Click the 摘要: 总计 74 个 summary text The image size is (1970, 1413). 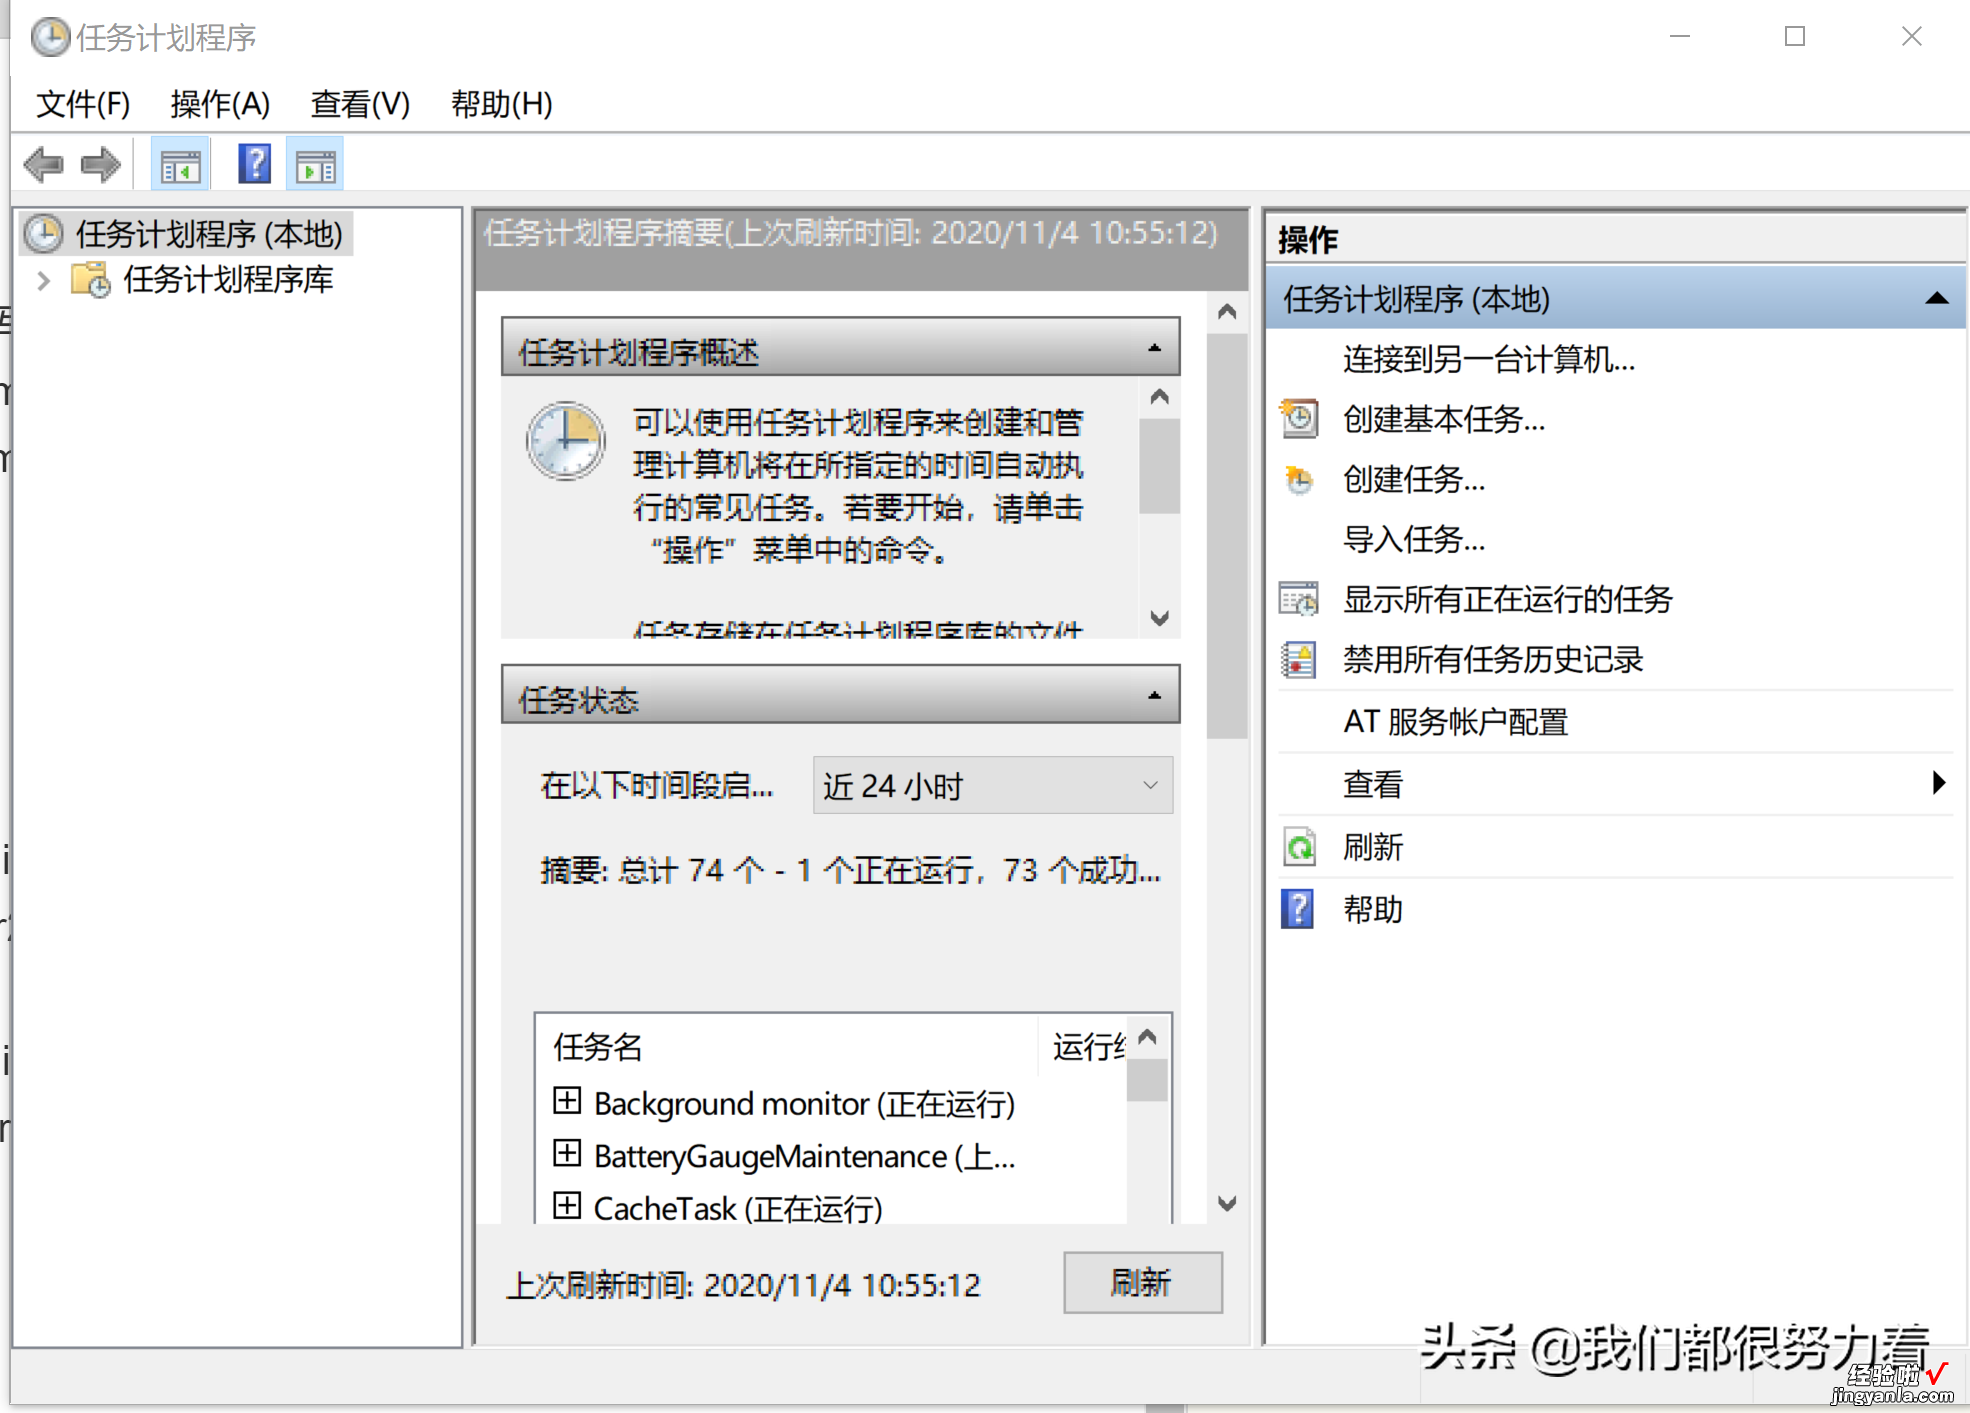point(851,870)
